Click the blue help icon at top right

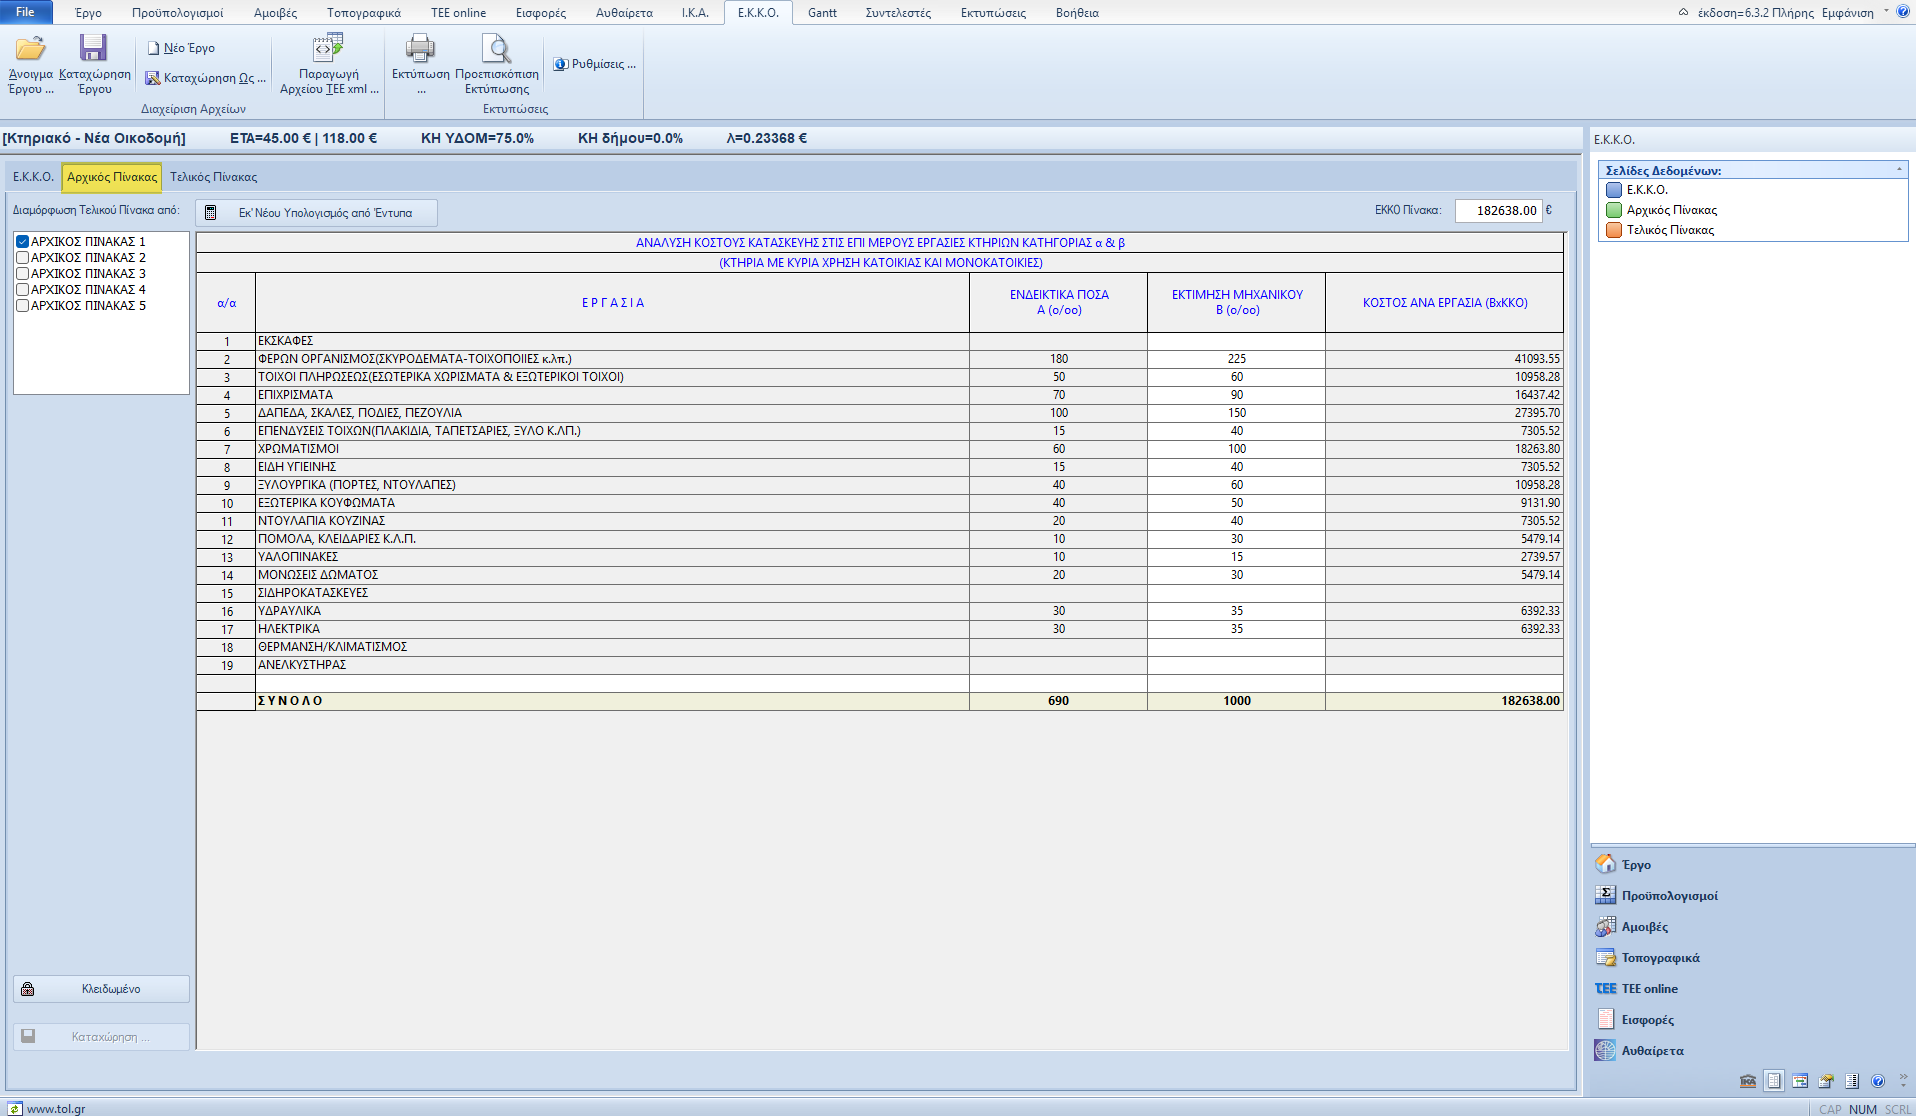1903,12
